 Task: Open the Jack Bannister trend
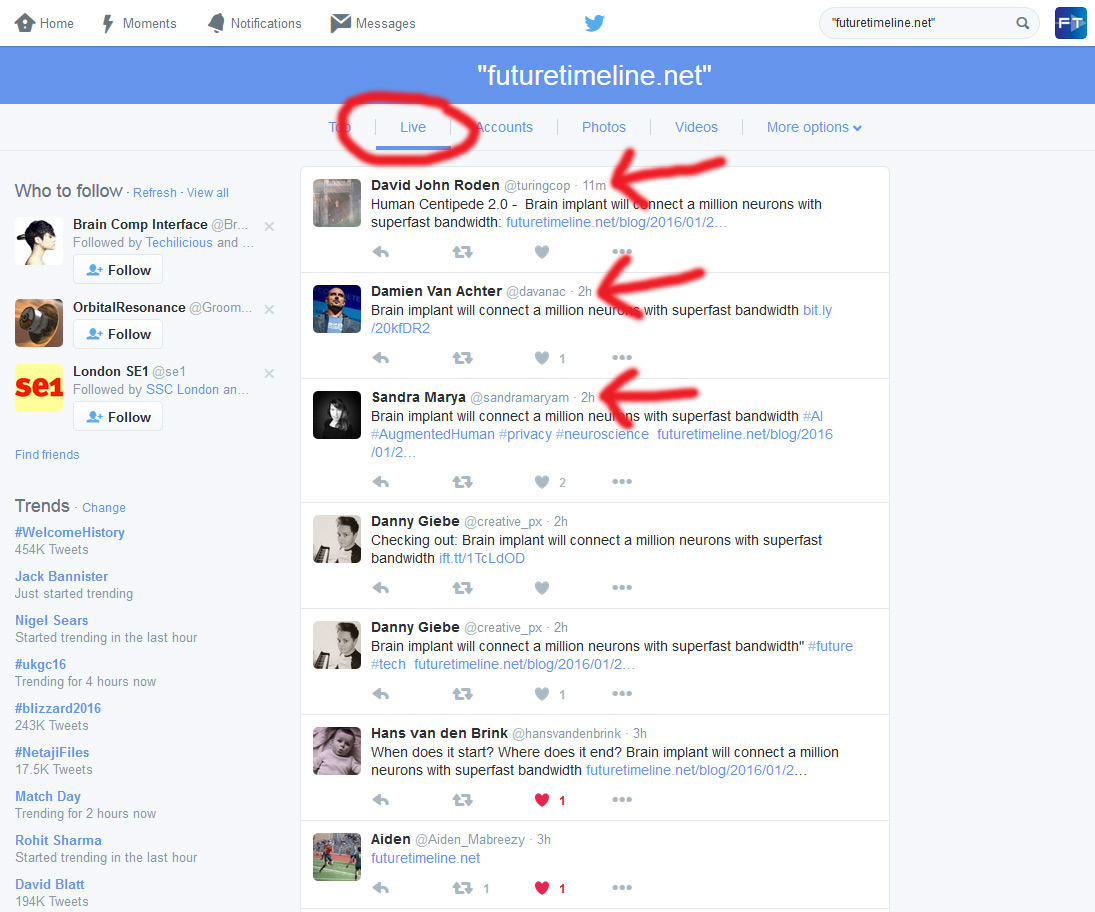[x=61, y=576]
